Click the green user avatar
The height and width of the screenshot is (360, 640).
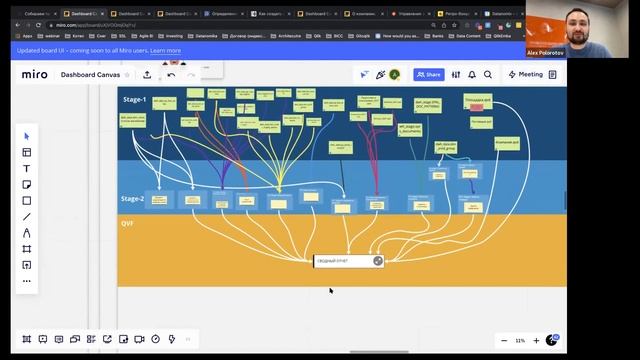tap(394, 74)
